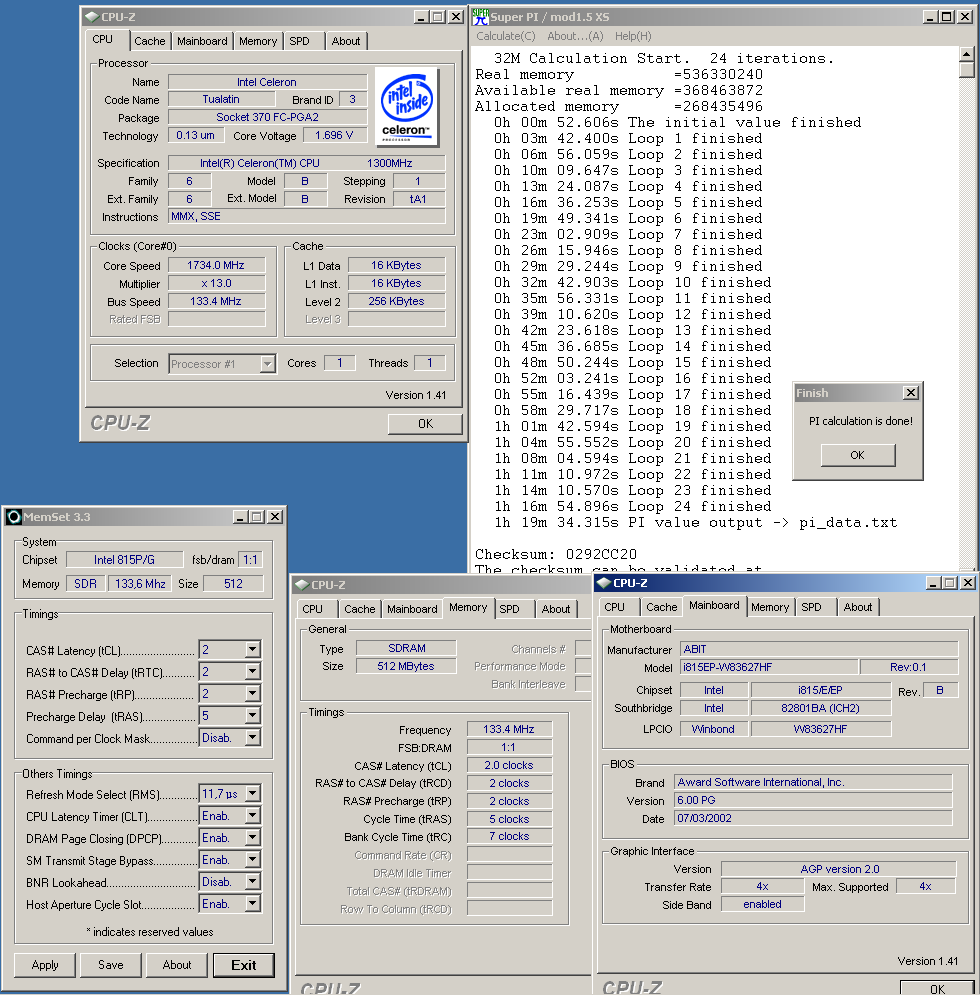Click OK in top CPU-Z window

click(x=425, y=423)
